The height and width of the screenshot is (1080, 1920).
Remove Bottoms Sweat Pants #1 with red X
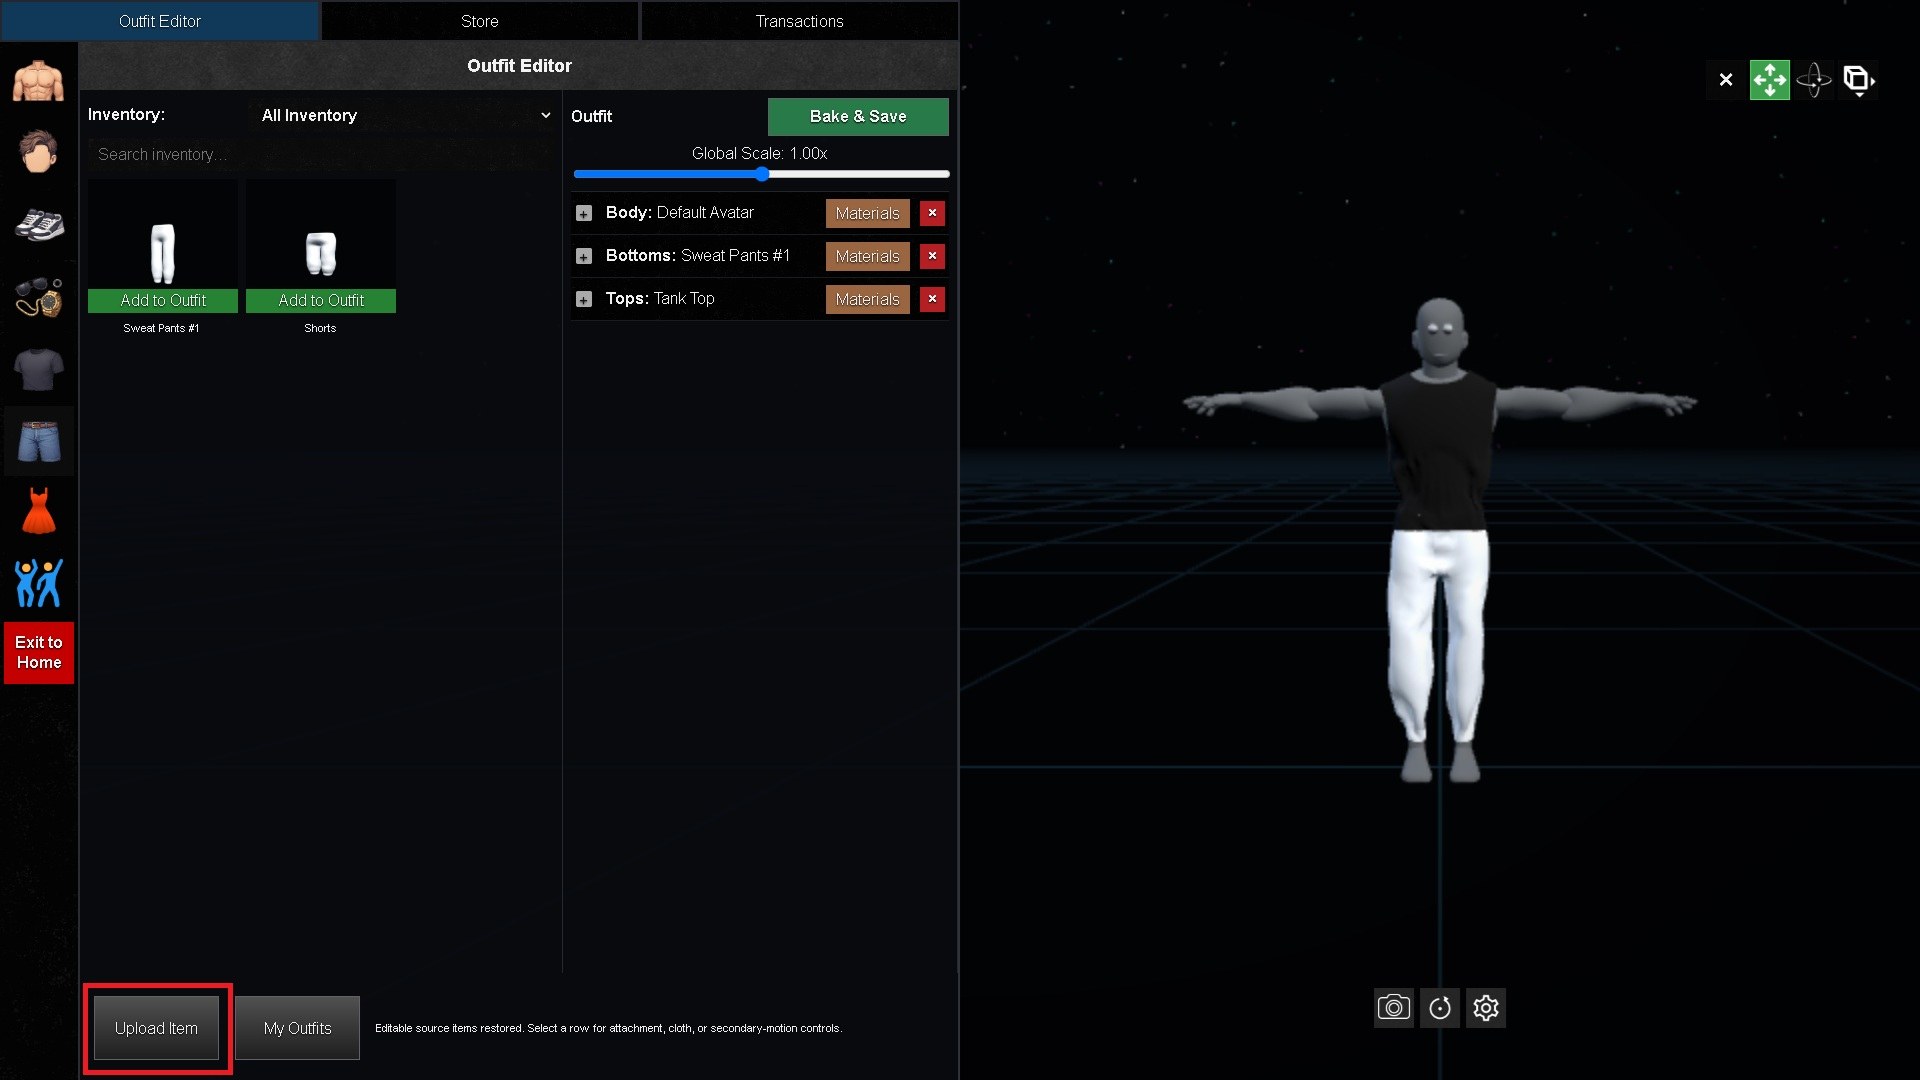click(932, 256)
